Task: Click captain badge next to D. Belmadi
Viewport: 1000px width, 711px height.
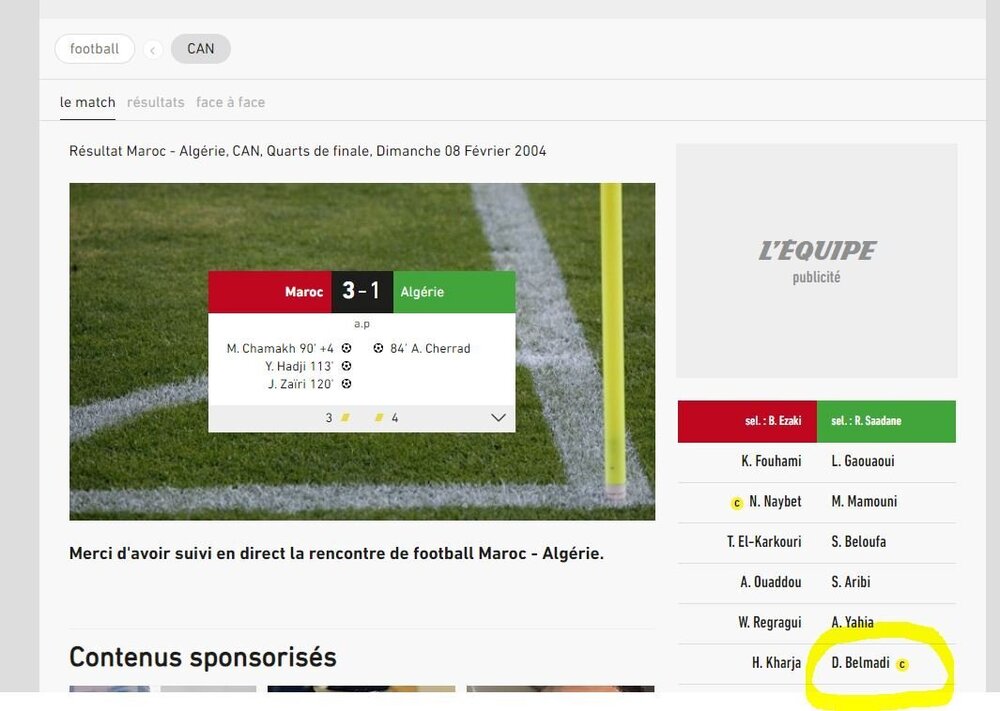Action: 902,664
